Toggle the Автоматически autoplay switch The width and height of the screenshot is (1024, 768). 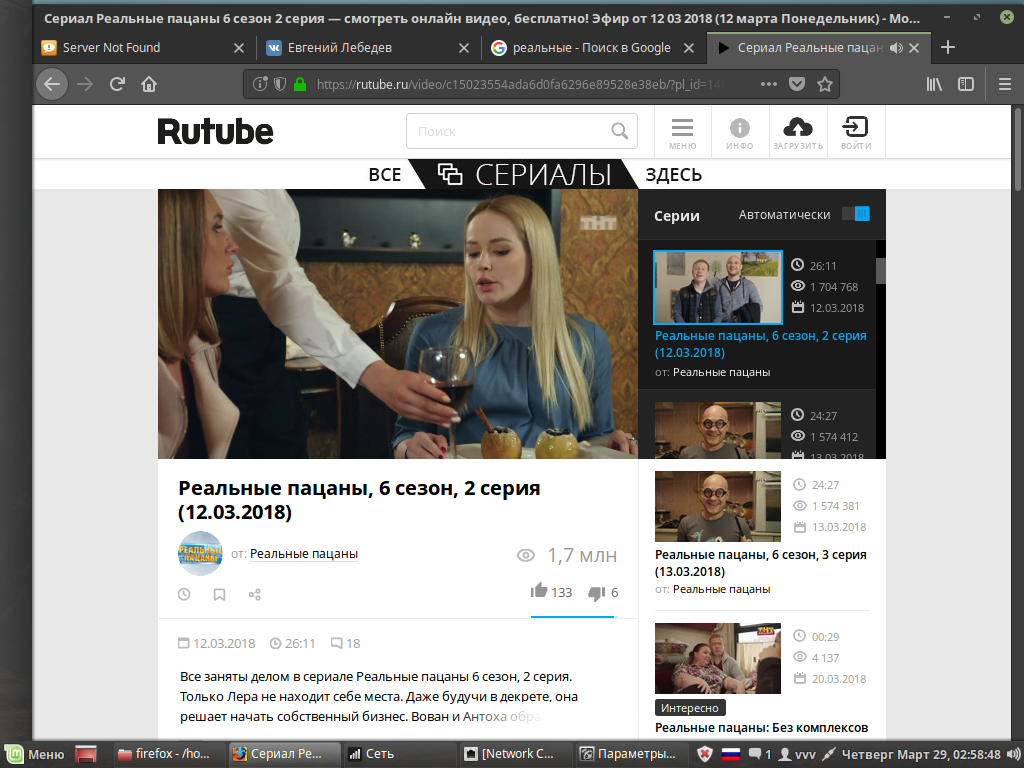(856, 214)
